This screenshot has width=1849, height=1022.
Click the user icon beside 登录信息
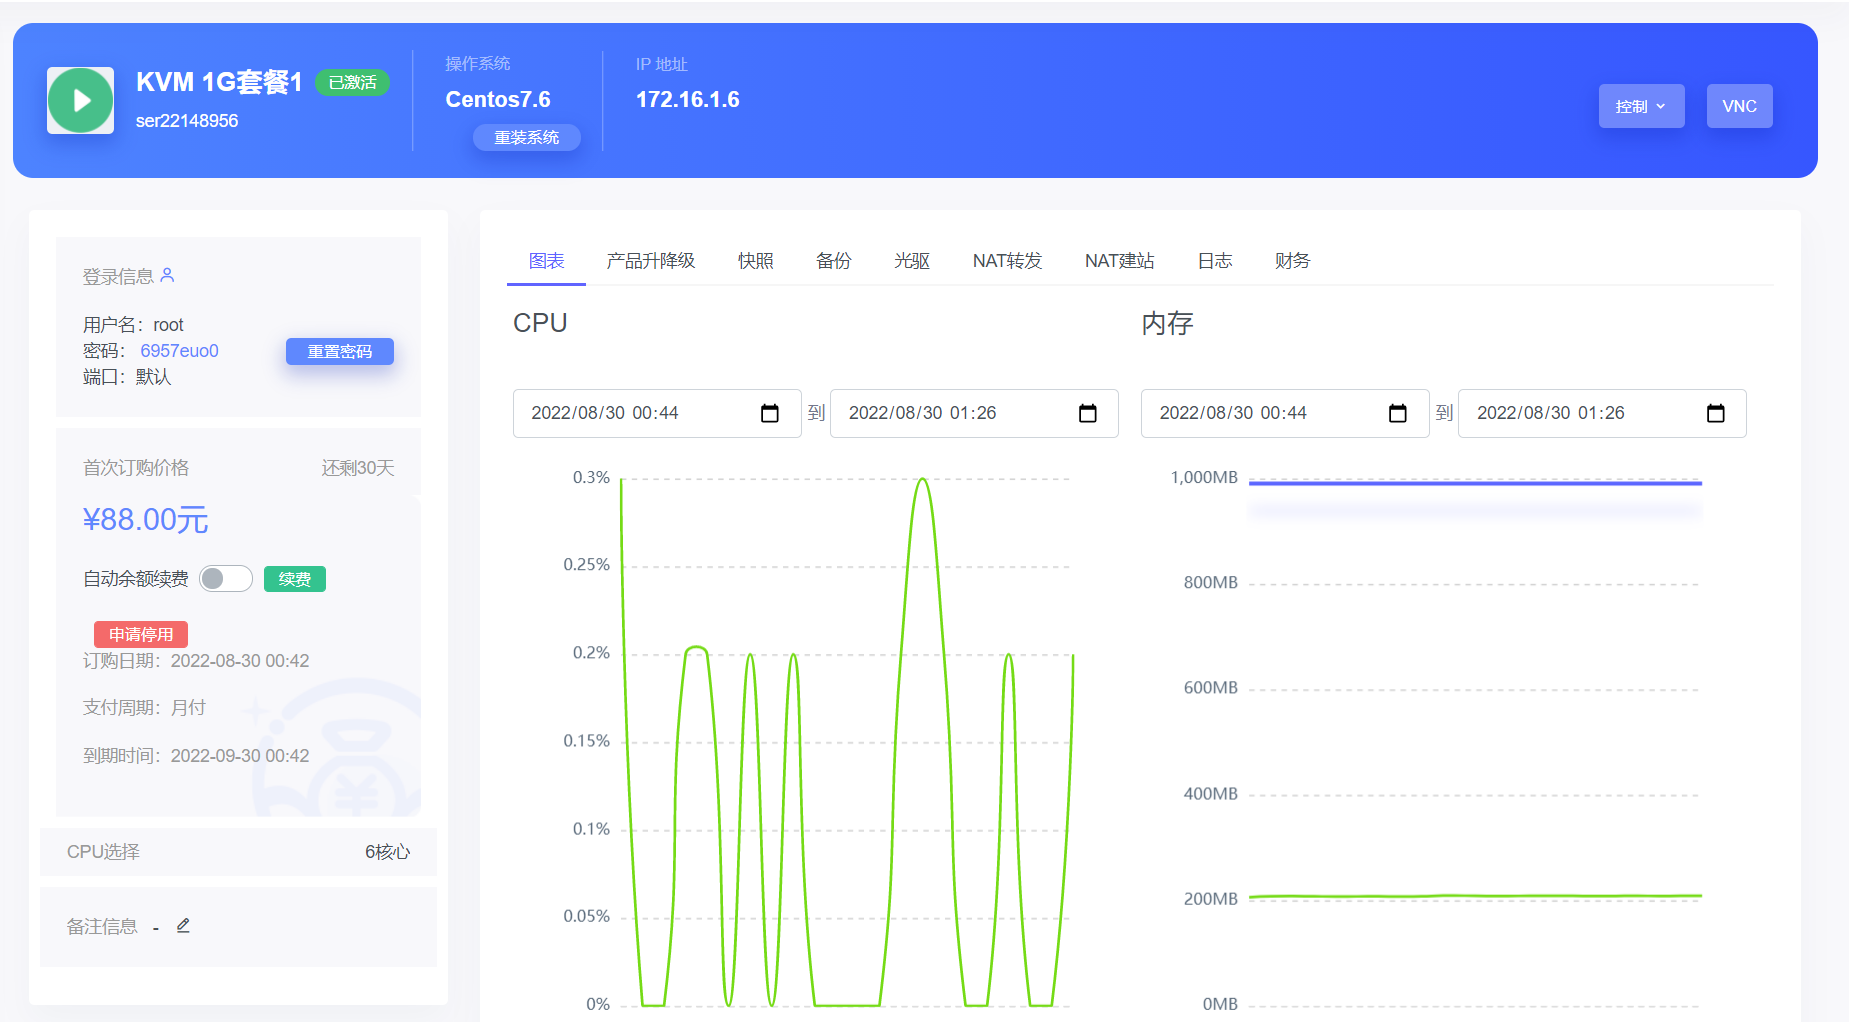point(167,275)
